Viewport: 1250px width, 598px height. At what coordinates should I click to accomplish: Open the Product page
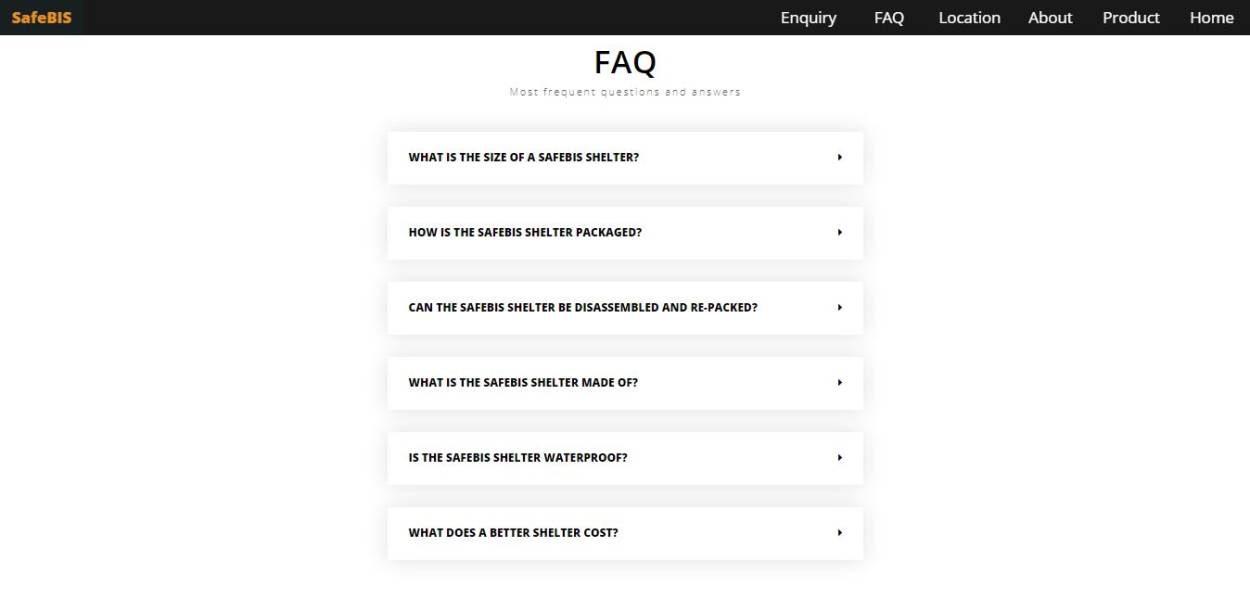pyautogui.click(x=1131, y=17)
